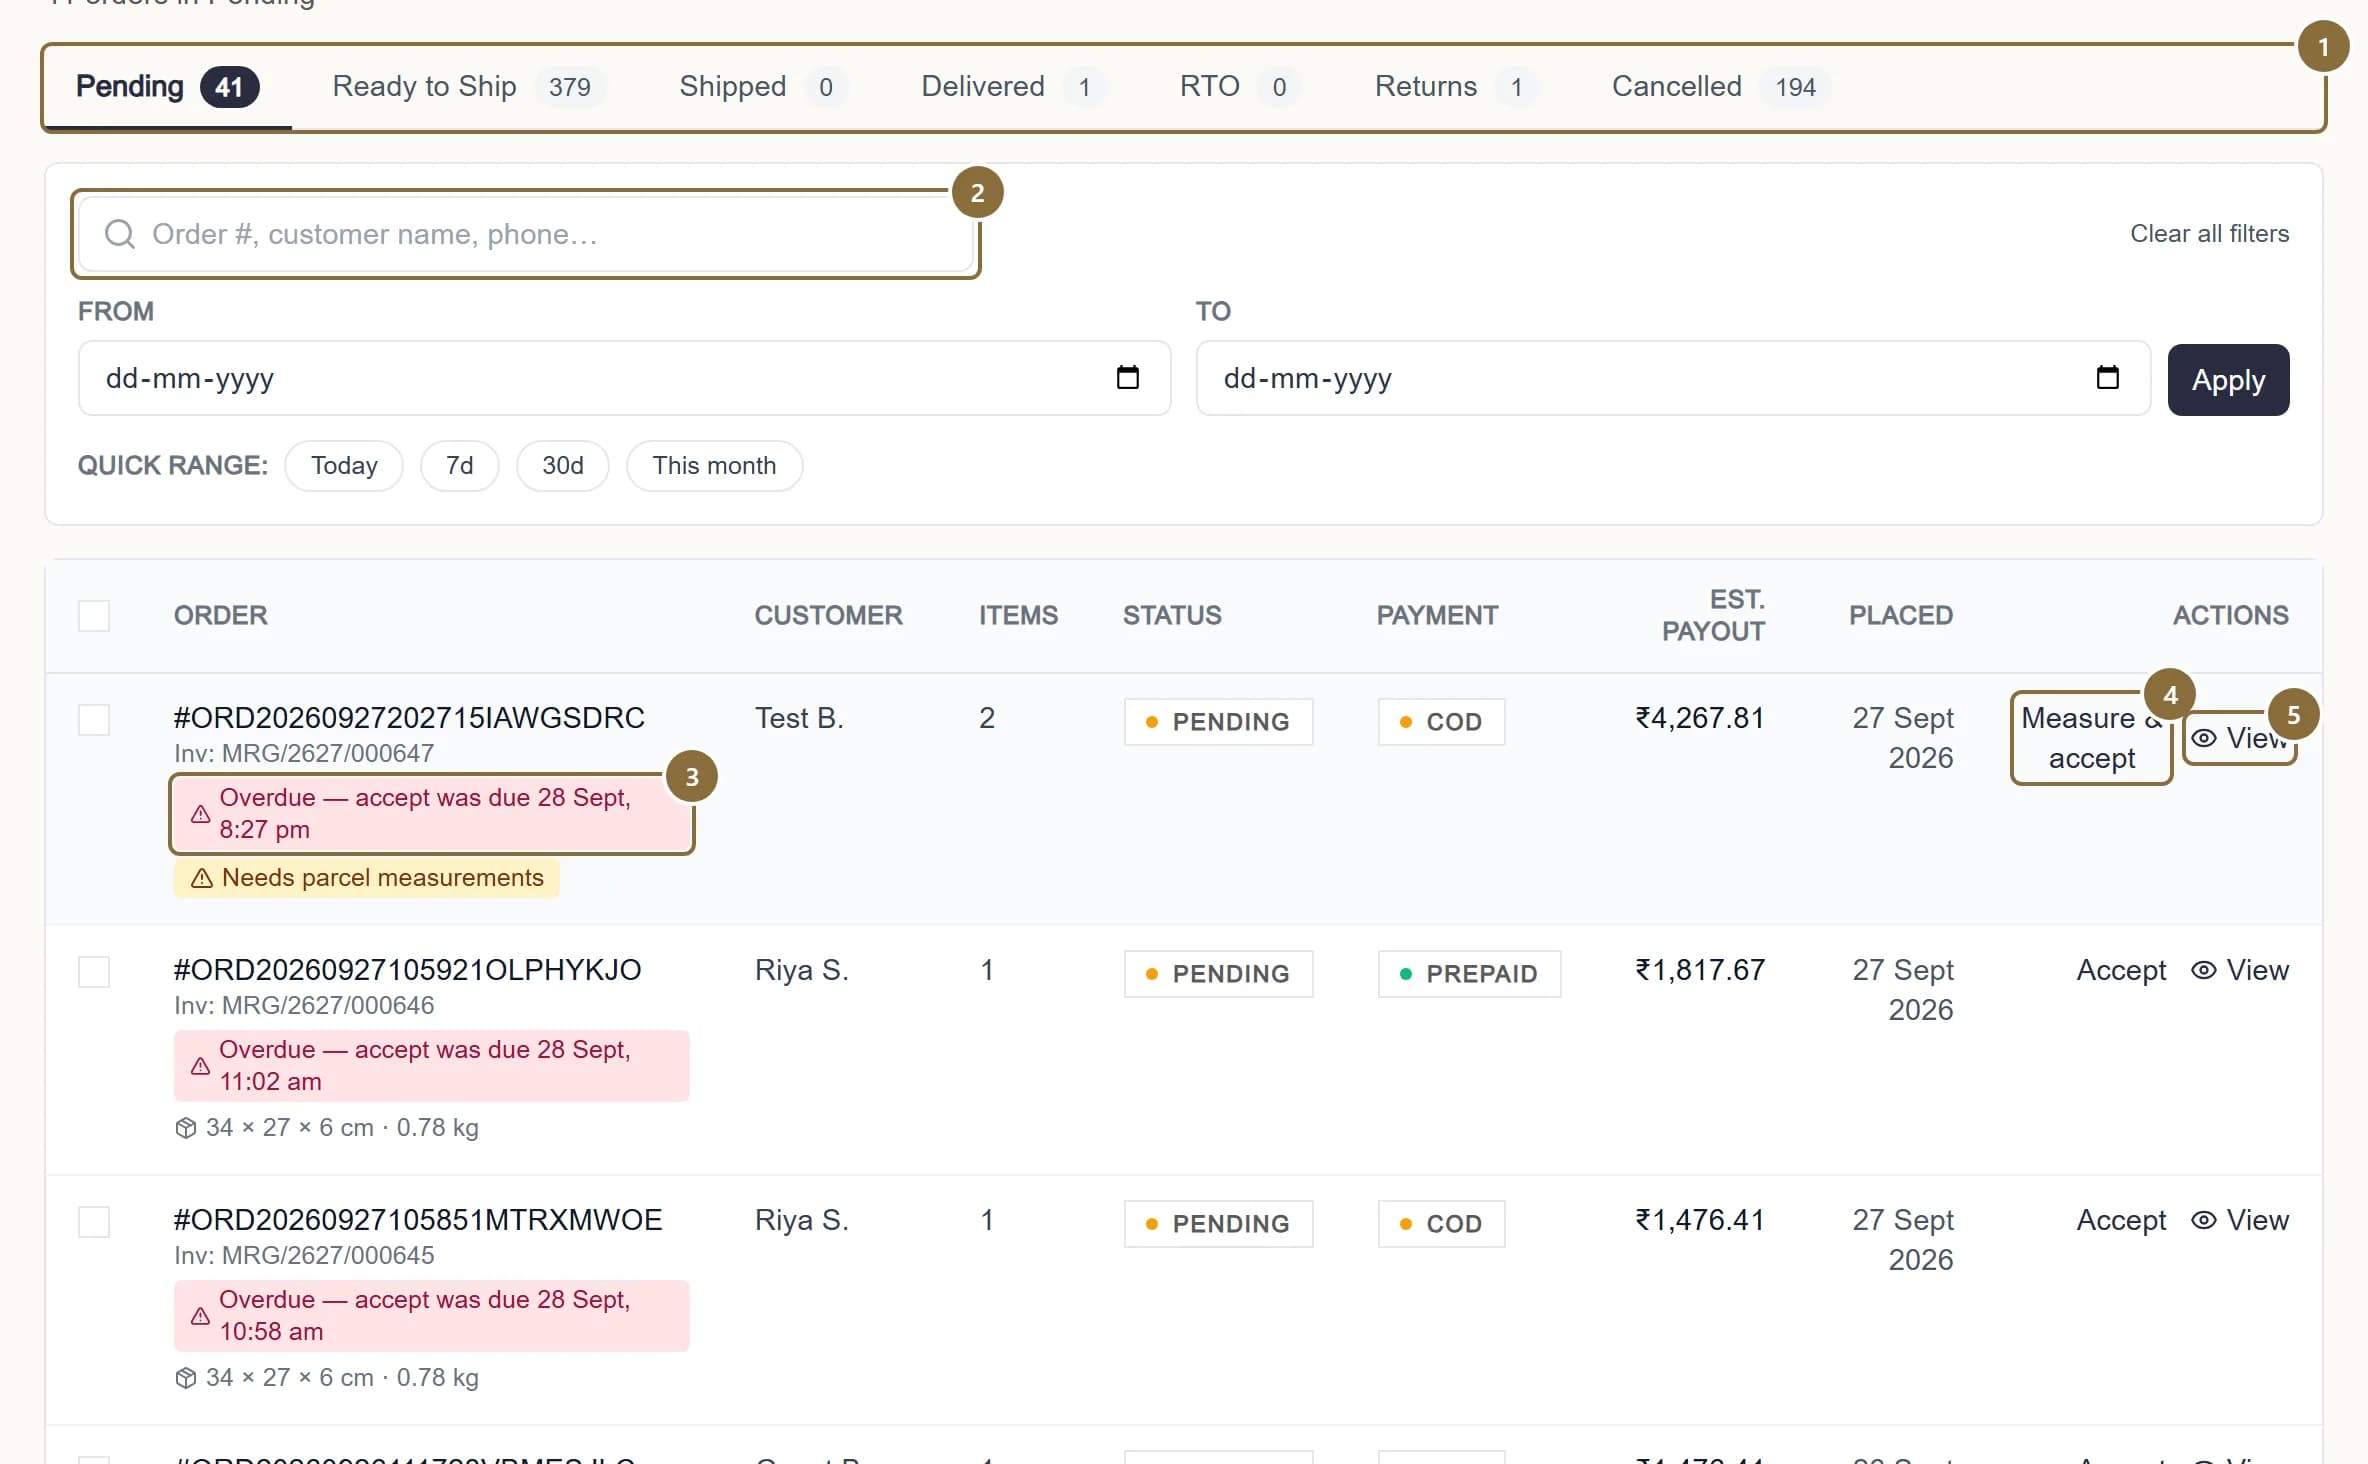Open the FROM date calendar picker icon
Screen dimensions: 2368x1464
click(x=1127, y=378)
